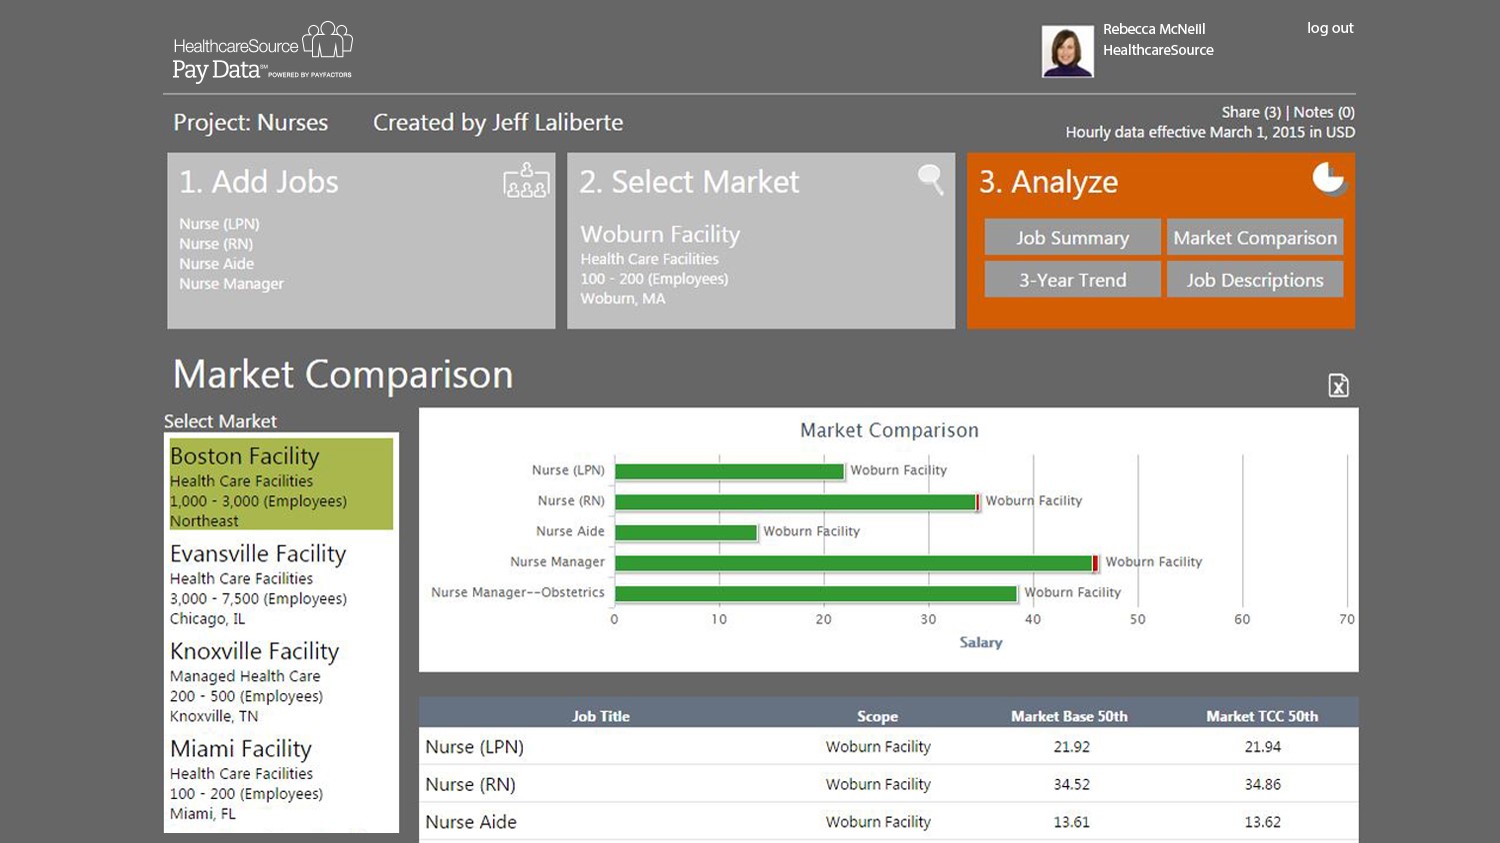Viewport: 1500px width, 843px height.
Task: Open Rebecca McNeill profile photo
Action: pos(1067,51)
